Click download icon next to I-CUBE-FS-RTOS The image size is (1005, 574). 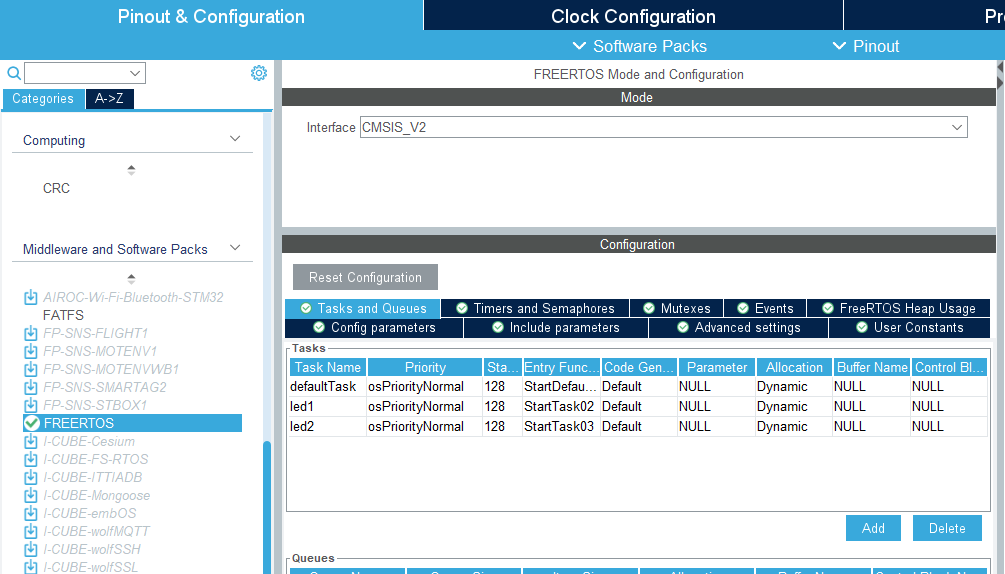coord(31,459)
